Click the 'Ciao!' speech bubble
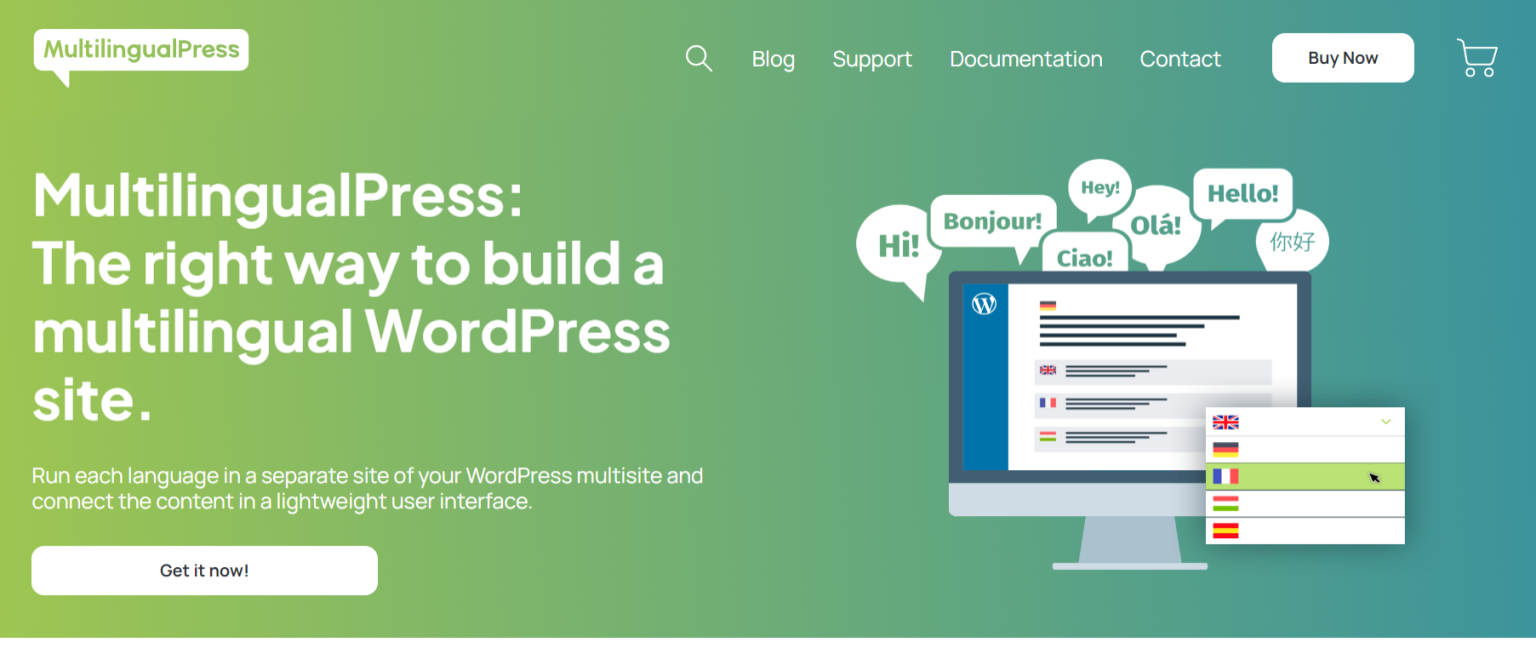1536x648 pixels. (1084, 256)
